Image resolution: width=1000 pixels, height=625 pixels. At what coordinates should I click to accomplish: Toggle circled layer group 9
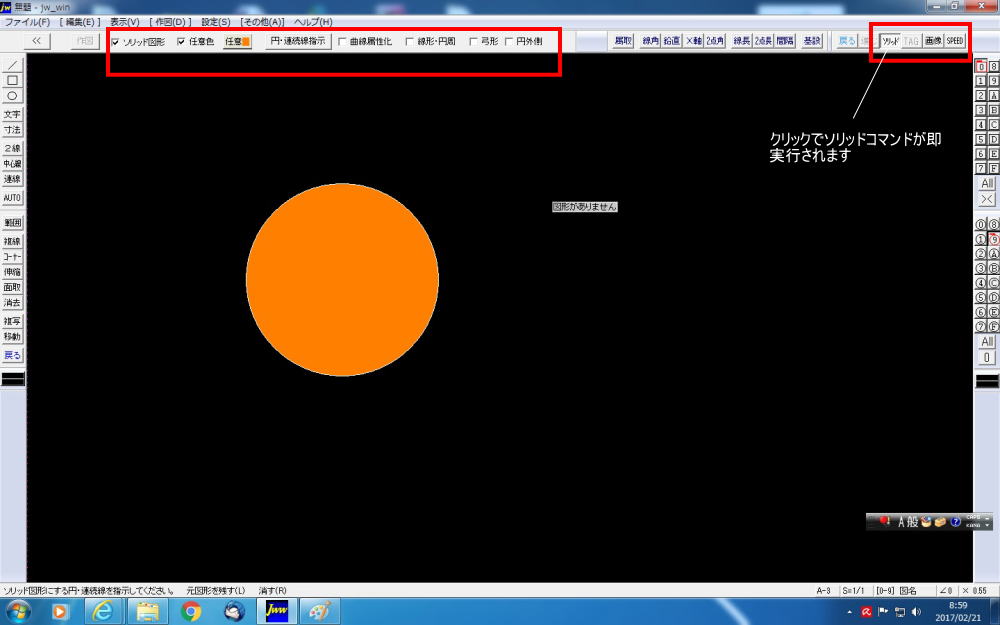(x=994, y=239)
